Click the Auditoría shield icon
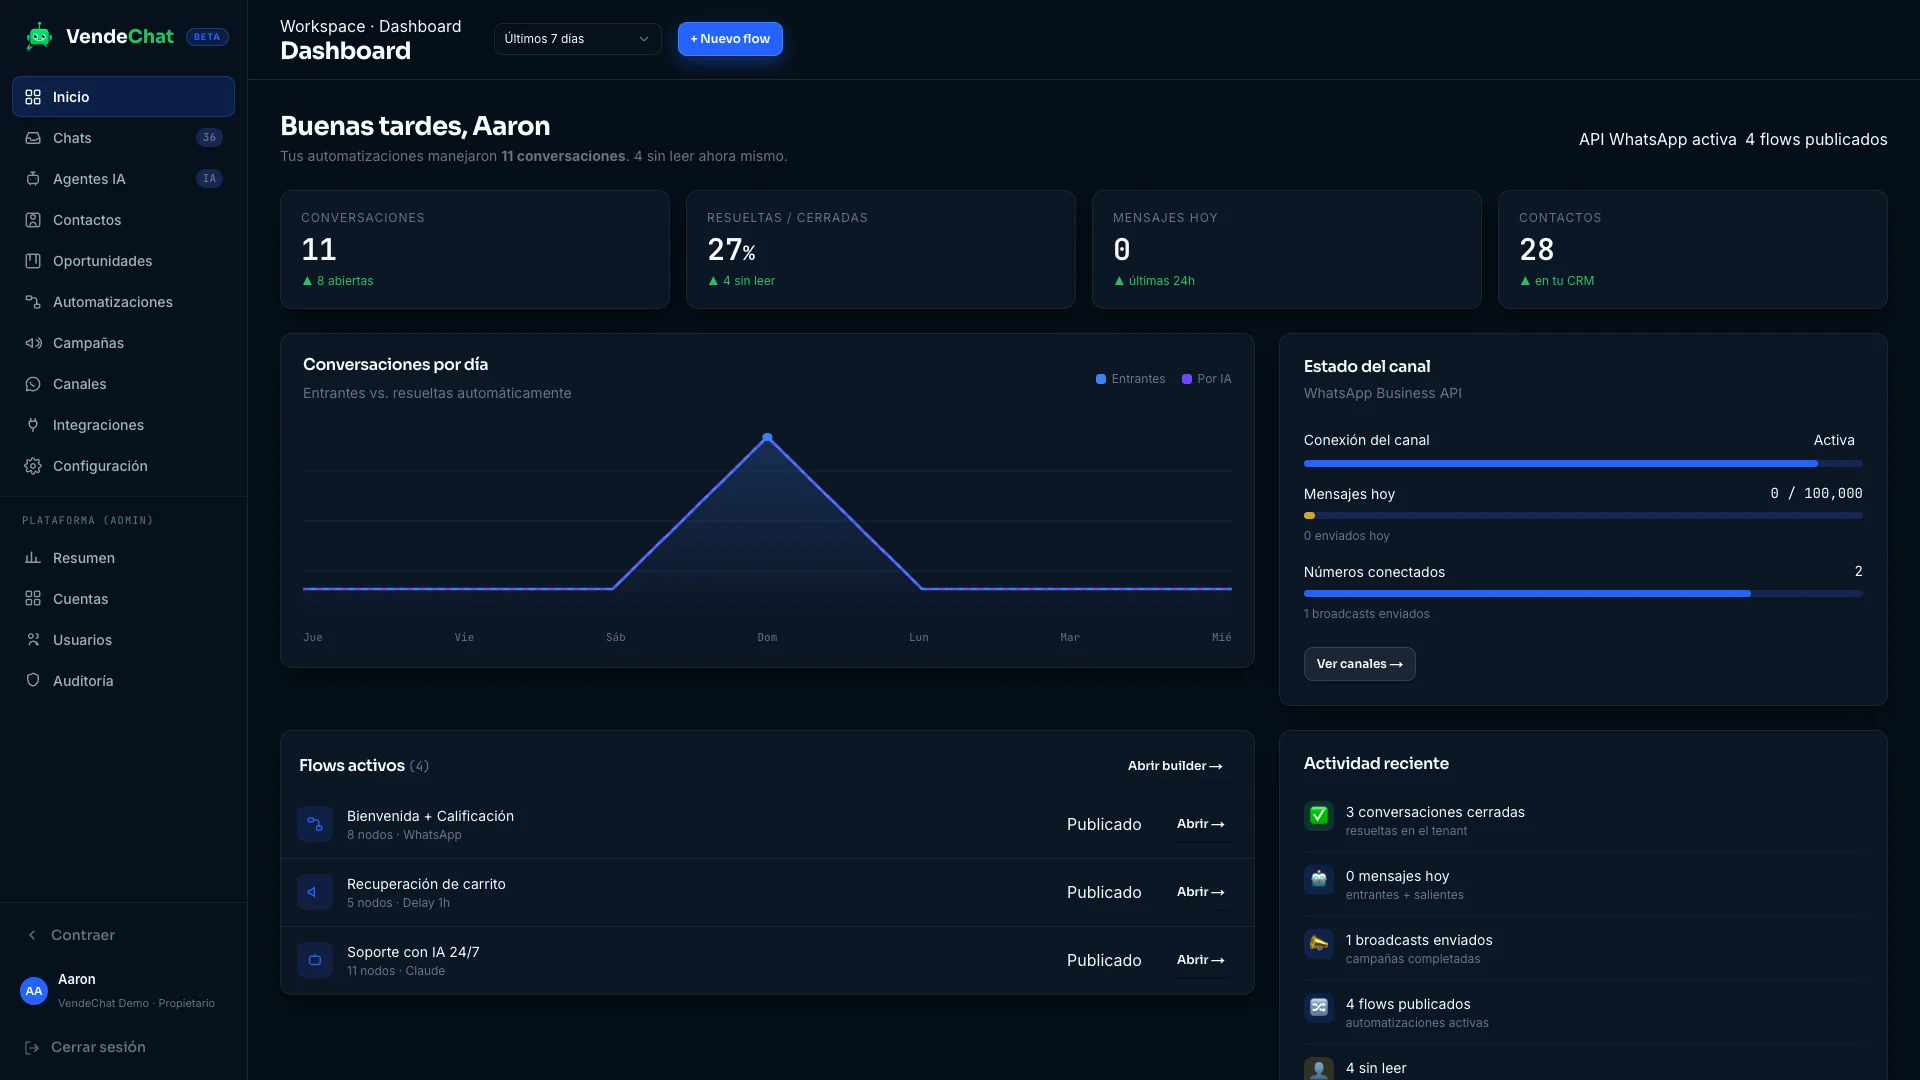The width and height of the screenshot is (1920, 1080). pyautogui.click(x=33, y=681)
